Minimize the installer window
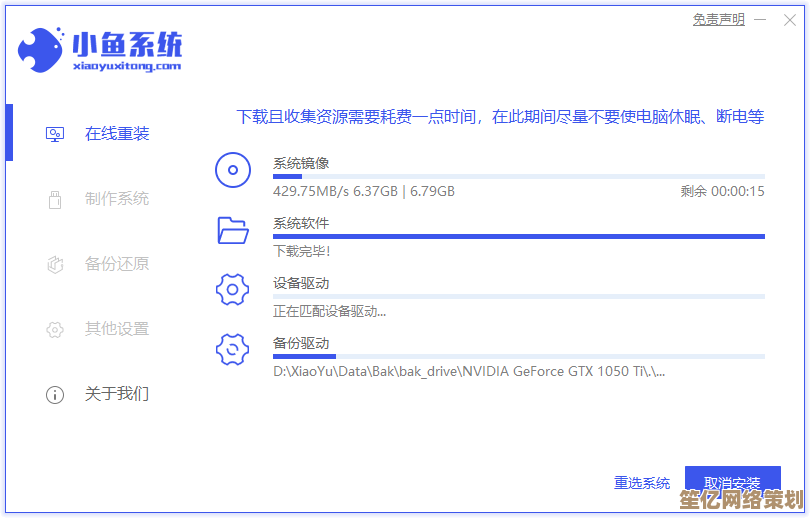Image resolution: width=810 pixels, height=518 pixels. point(762,20)
